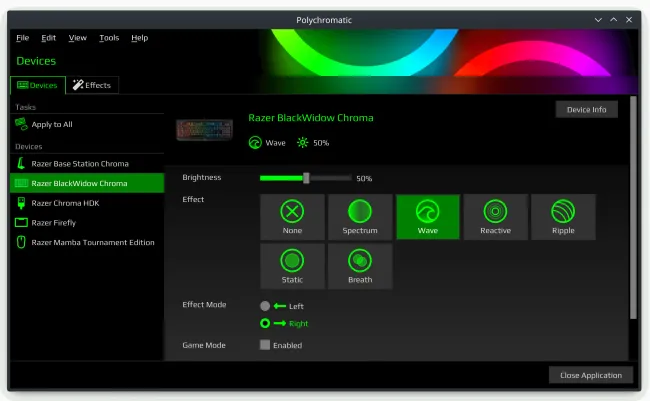Click the BlackWidow keyboard thumbnail image
Viewport: 650px width, 401px height.
(204, 130)
